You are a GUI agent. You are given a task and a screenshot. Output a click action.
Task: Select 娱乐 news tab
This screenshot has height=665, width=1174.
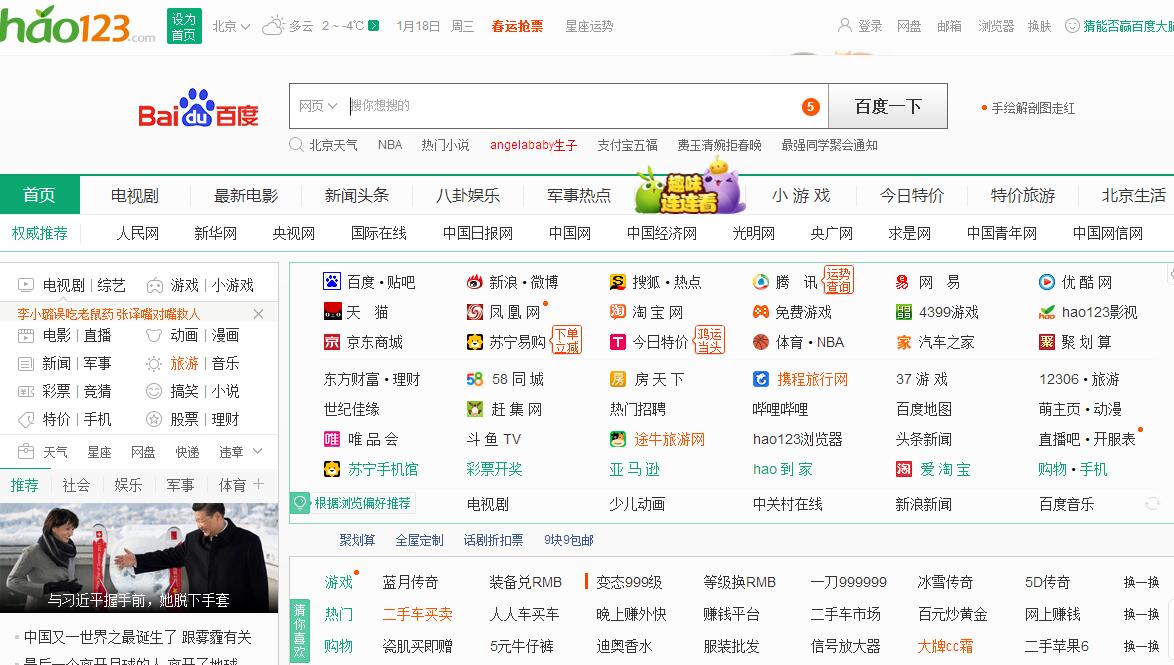coord(128,485)
